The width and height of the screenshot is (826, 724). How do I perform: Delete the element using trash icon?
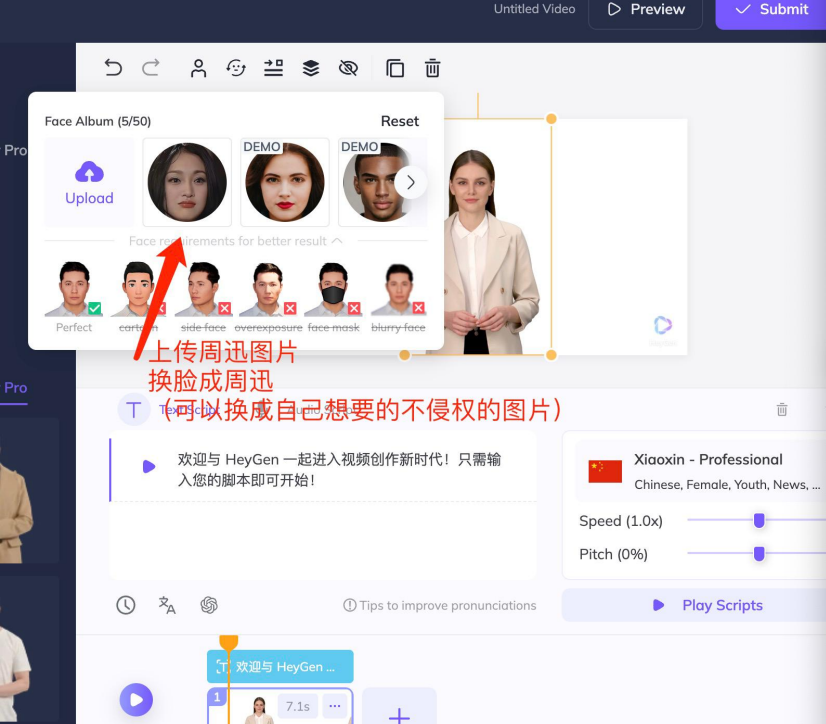pos(432,68)
